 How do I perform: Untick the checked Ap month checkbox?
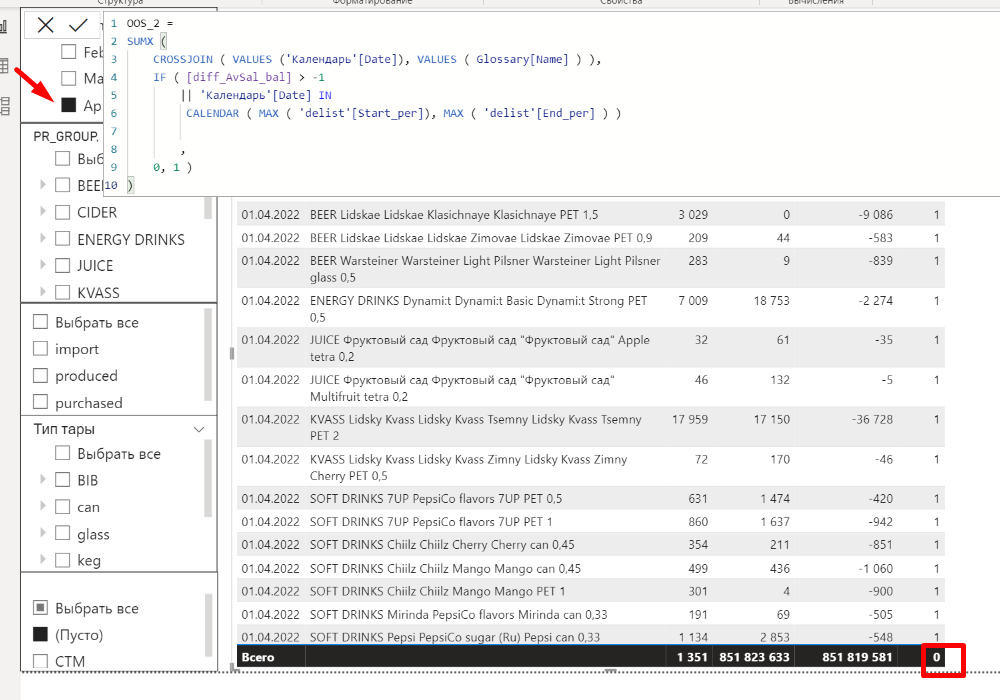(x=69, y=105)
